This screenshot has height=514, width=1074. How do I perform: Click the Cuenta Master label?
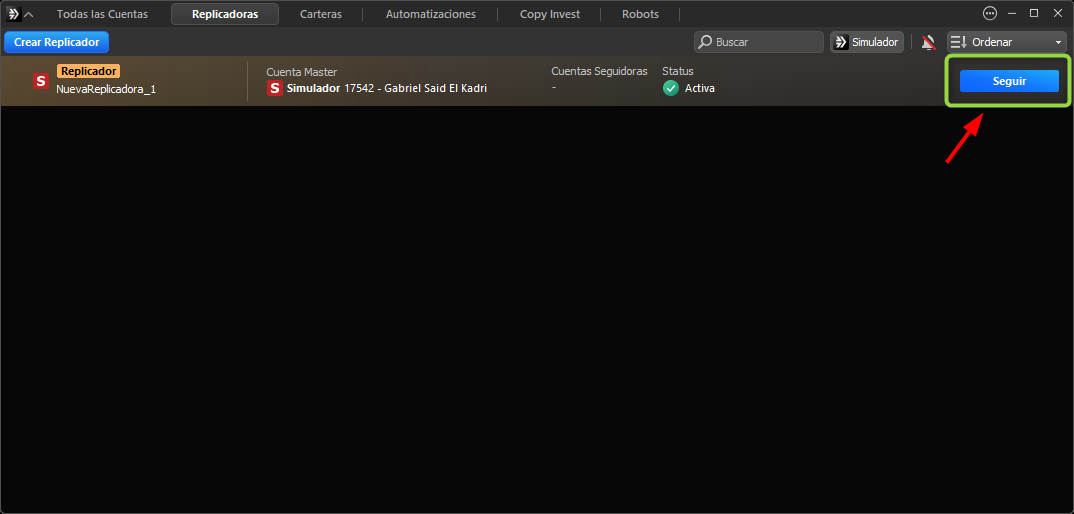point(301,72)
